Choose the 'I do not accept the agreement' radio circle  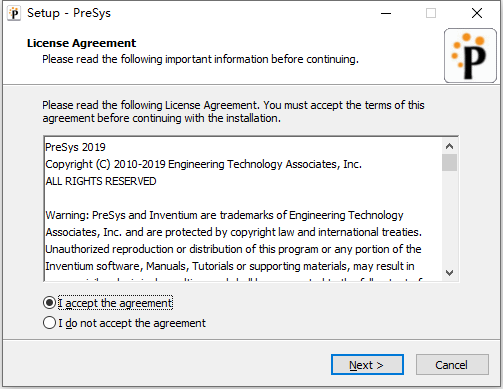click(x=49, y=323)
